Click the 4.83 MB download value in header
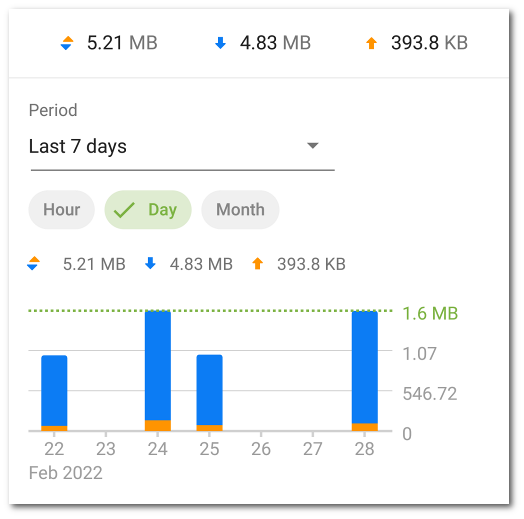 275,43
